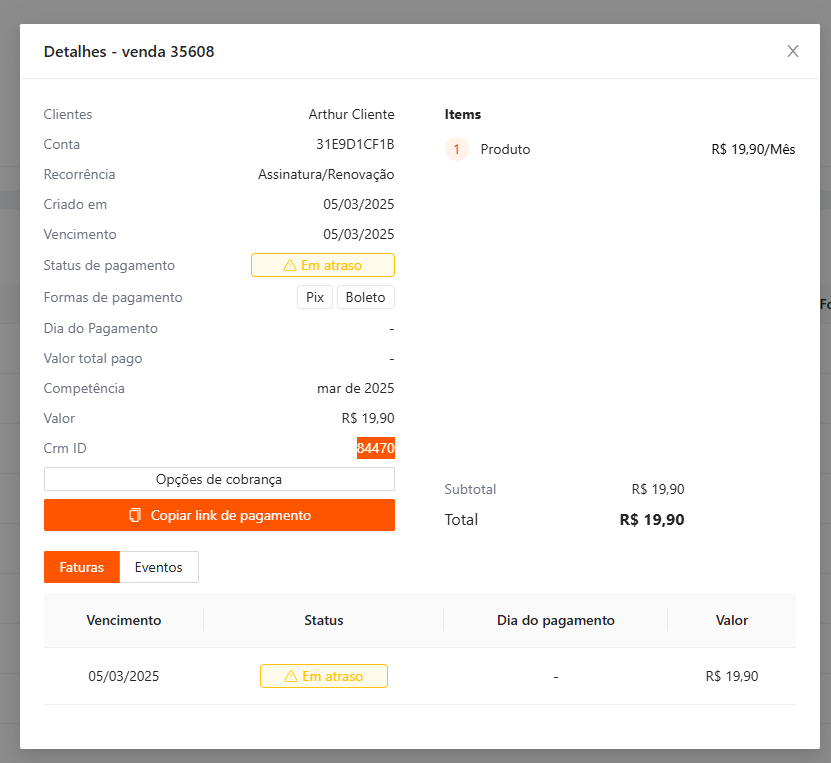Open Opções de cobrança options

219,479
